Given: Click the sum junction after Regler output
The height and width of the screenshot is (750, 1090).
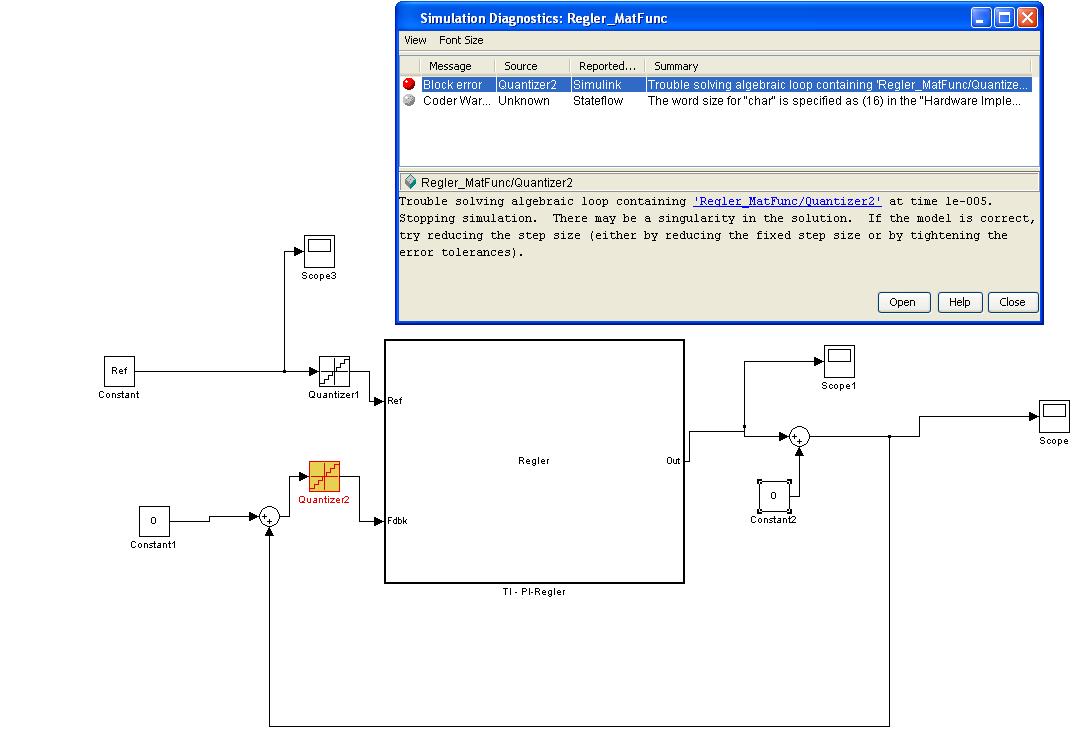Looking at the screenshot, I should tap(798, 436).
